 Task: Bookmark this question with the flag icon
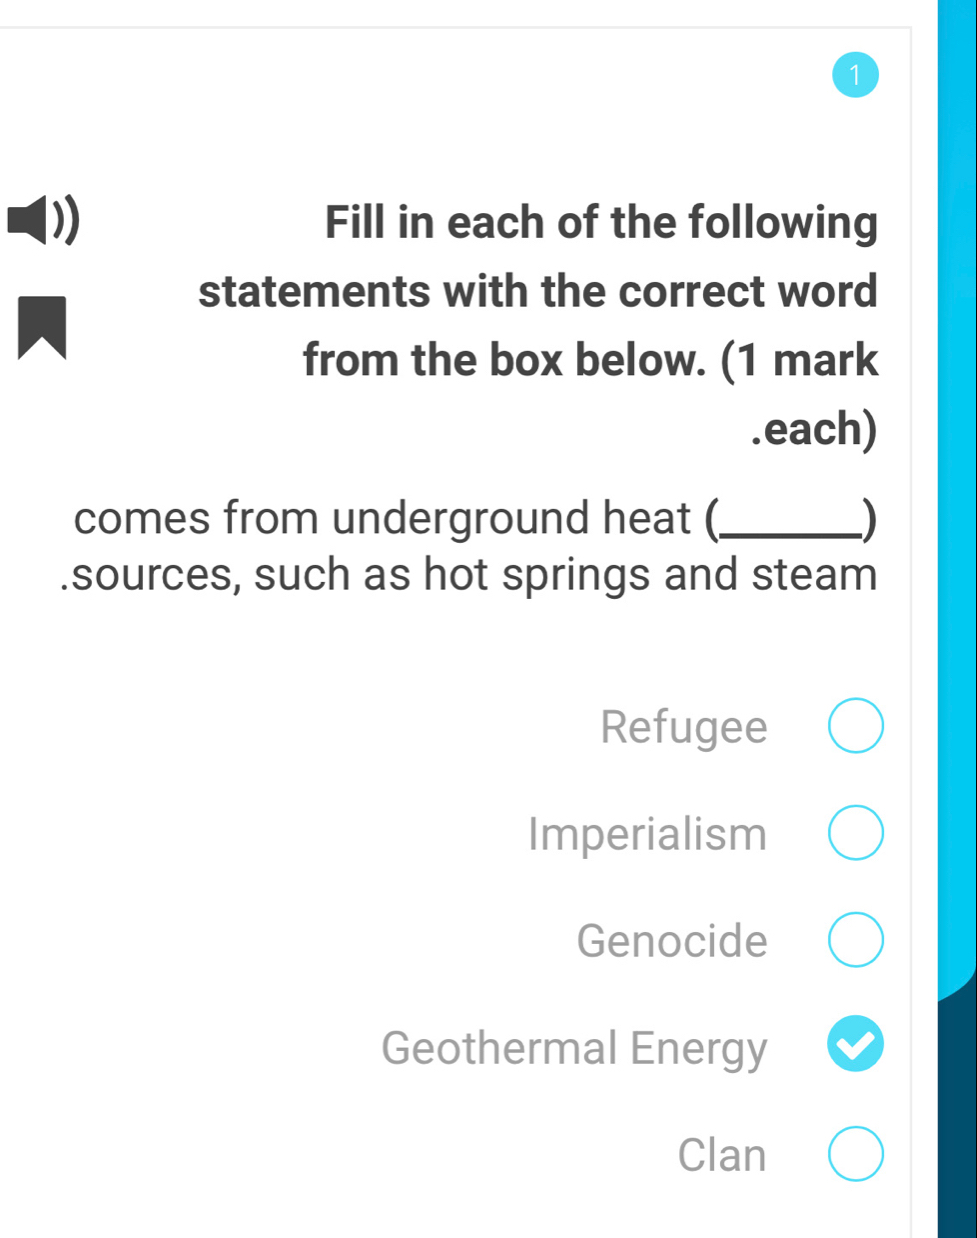click(x=42, y=327)
